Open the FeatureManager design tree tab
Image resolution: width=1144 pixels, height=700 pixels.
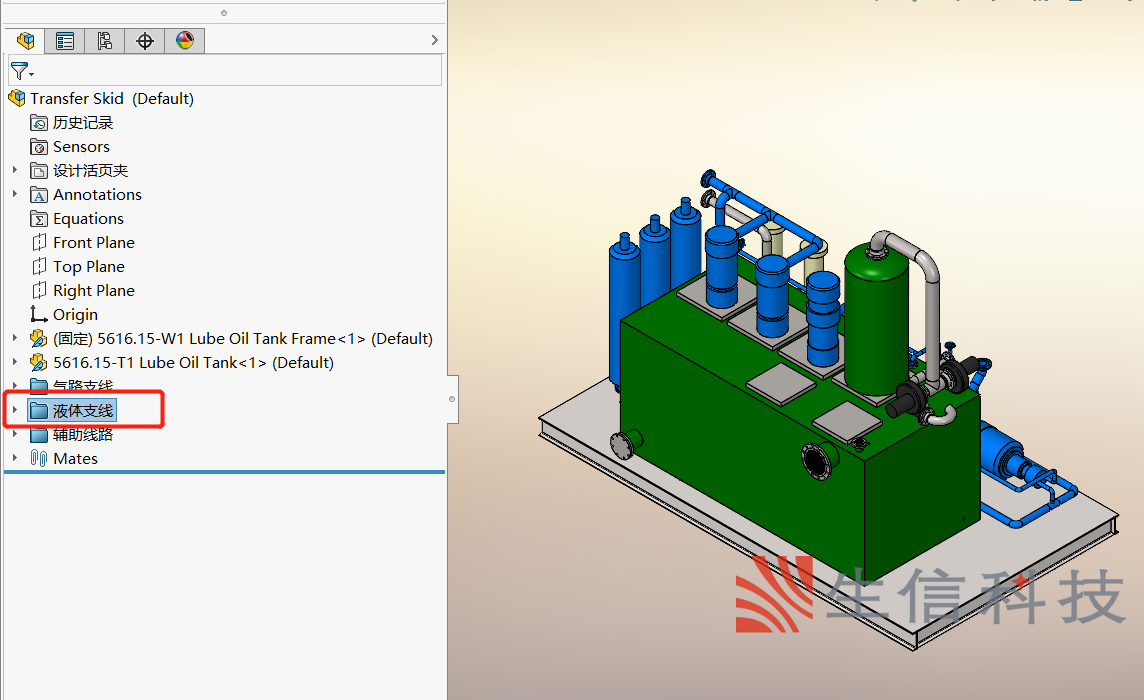coord(26,40)
